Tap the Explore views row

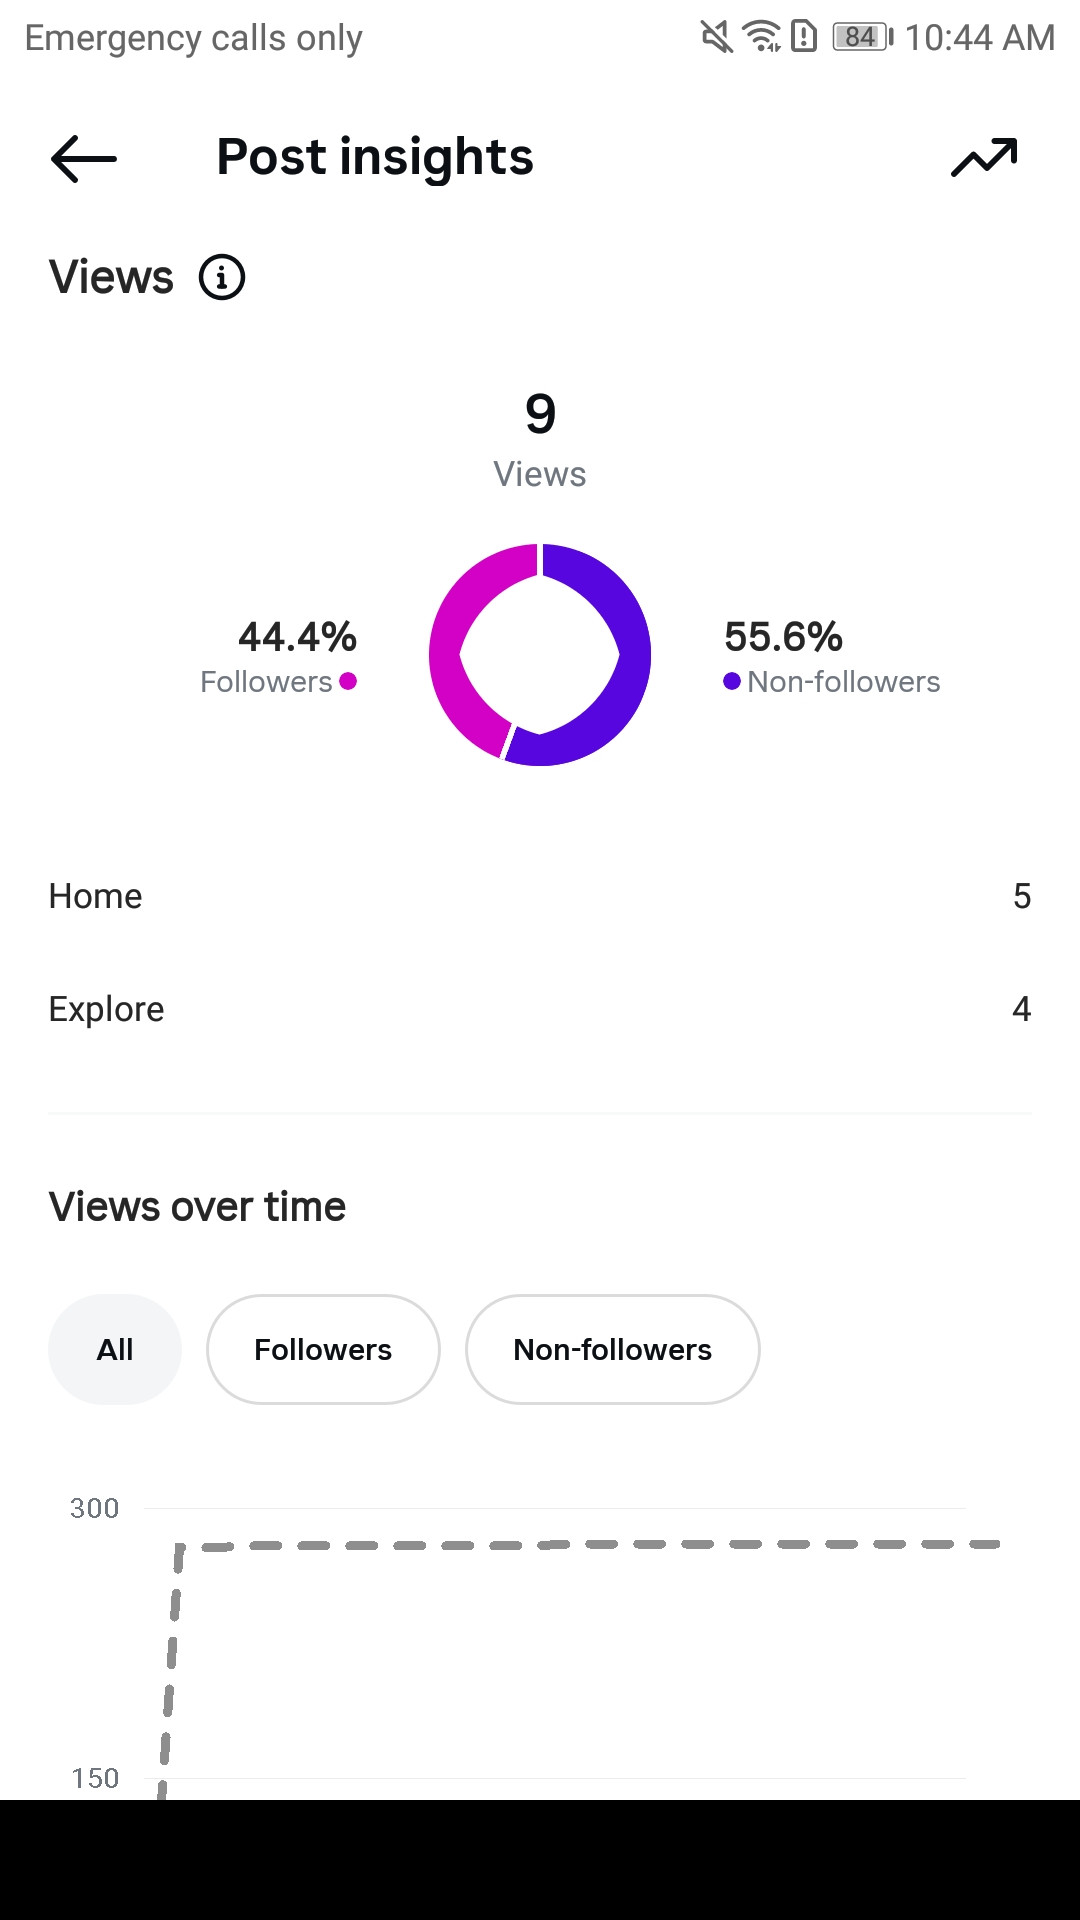(540, 1009)
